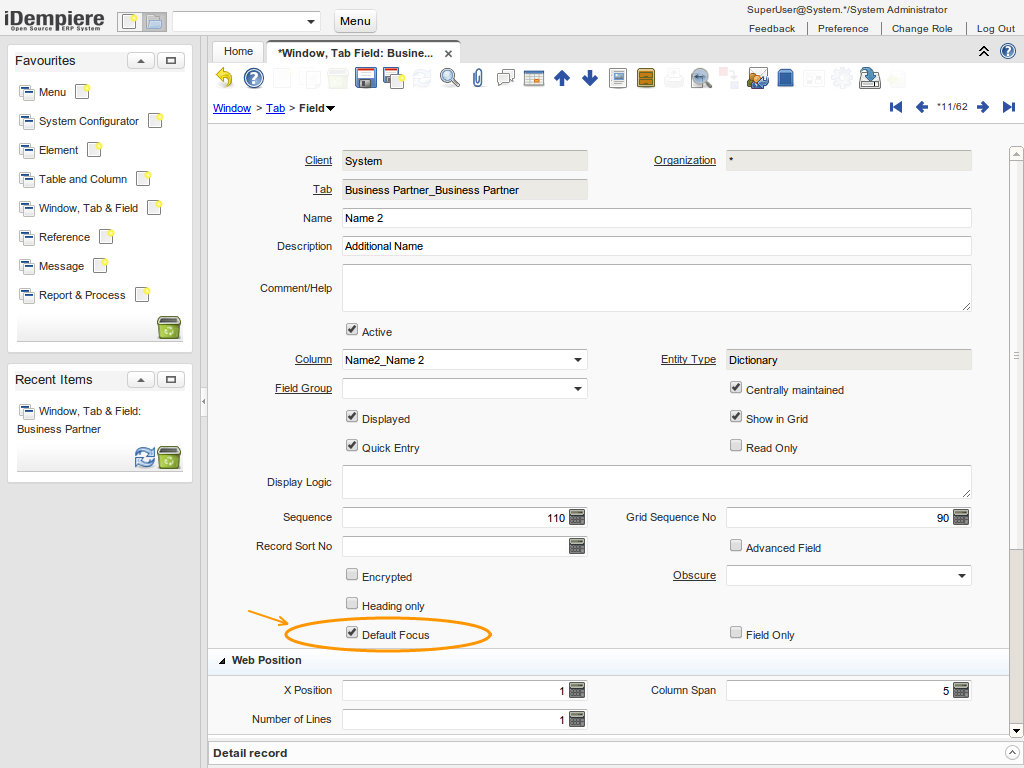Switch to grid view with the grid toggle icon

[x=534, y=78]
